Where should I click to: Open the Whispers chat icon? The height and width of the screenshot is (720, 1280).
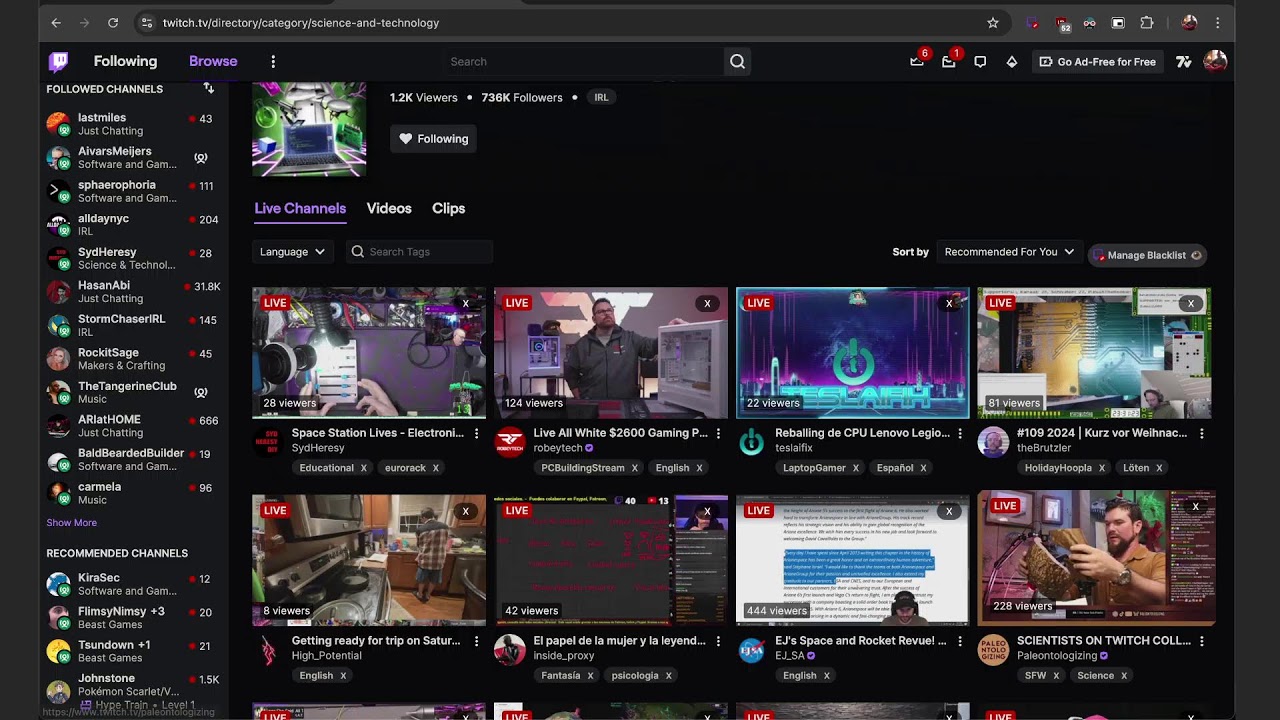[980, 62]
